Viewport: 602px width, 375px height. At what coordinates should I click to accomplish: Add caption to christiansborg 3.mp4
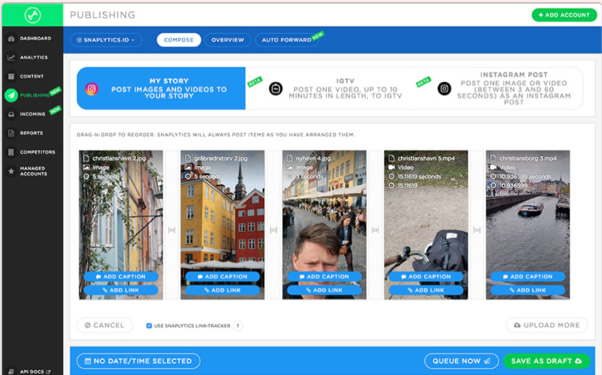528,276
